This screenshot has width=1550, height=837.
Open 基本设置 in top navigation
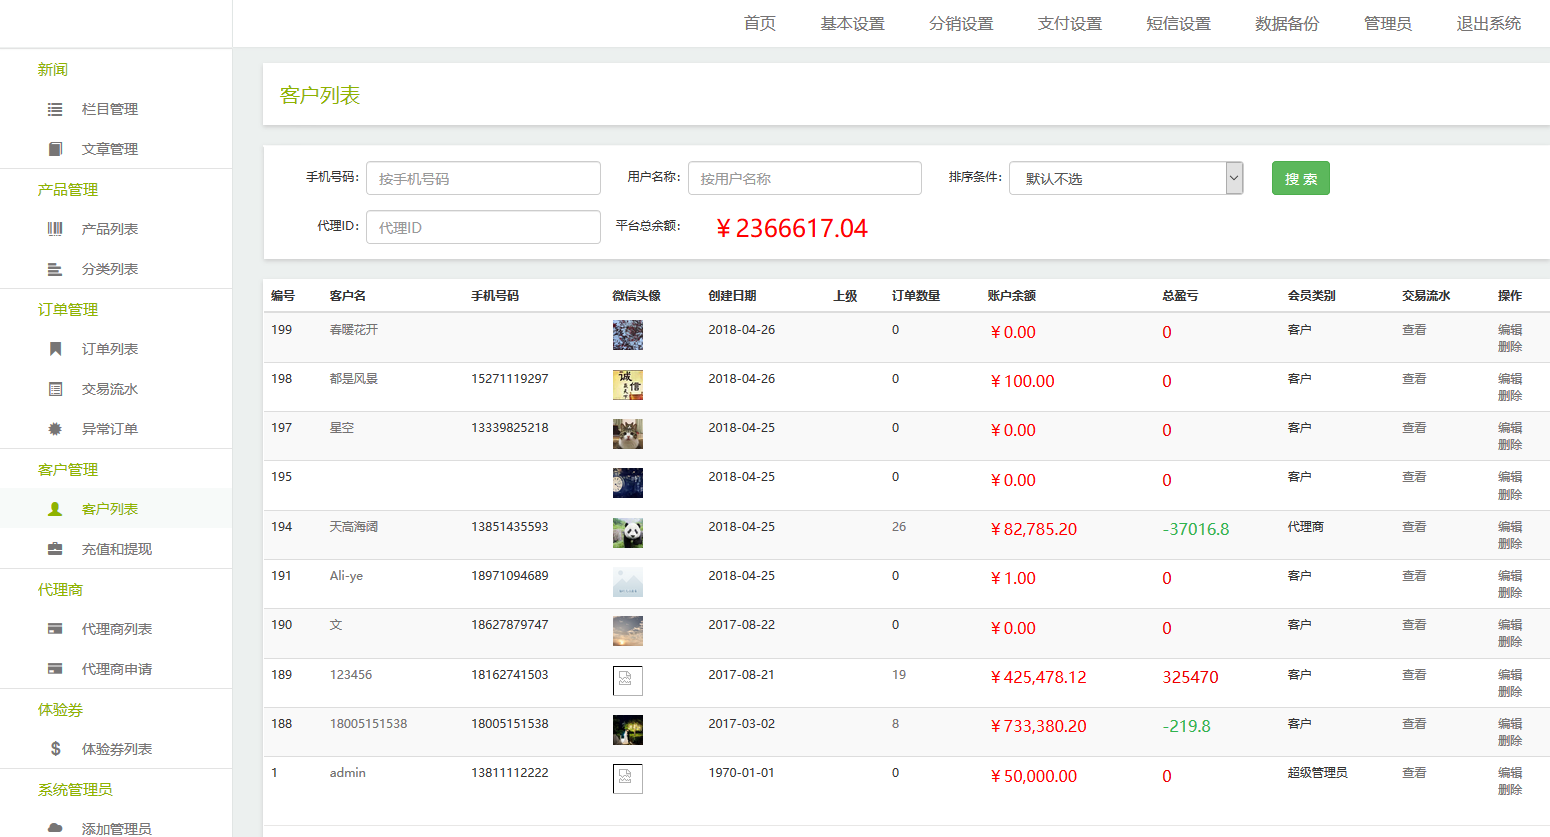pyautogui.click(x=853, y=23)
